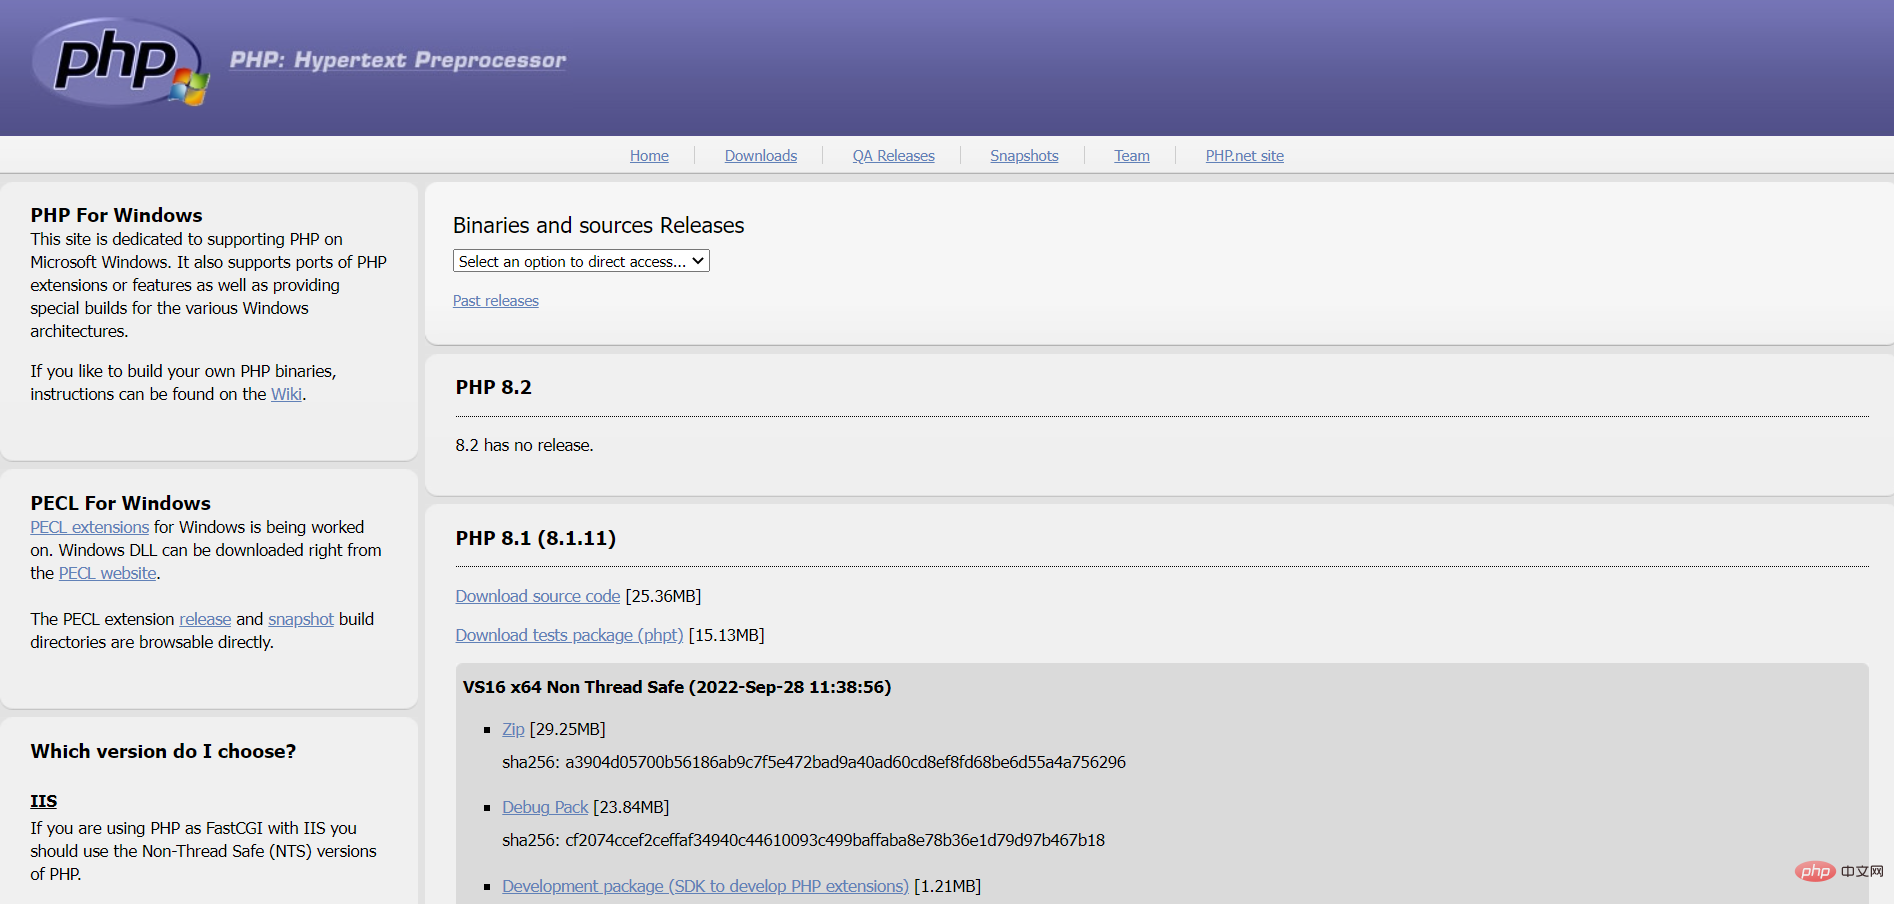Image resolution: width=1894 pixels, height=904 pixels.
Task: Open the Past releases link
Action: [x=495, y=301]
